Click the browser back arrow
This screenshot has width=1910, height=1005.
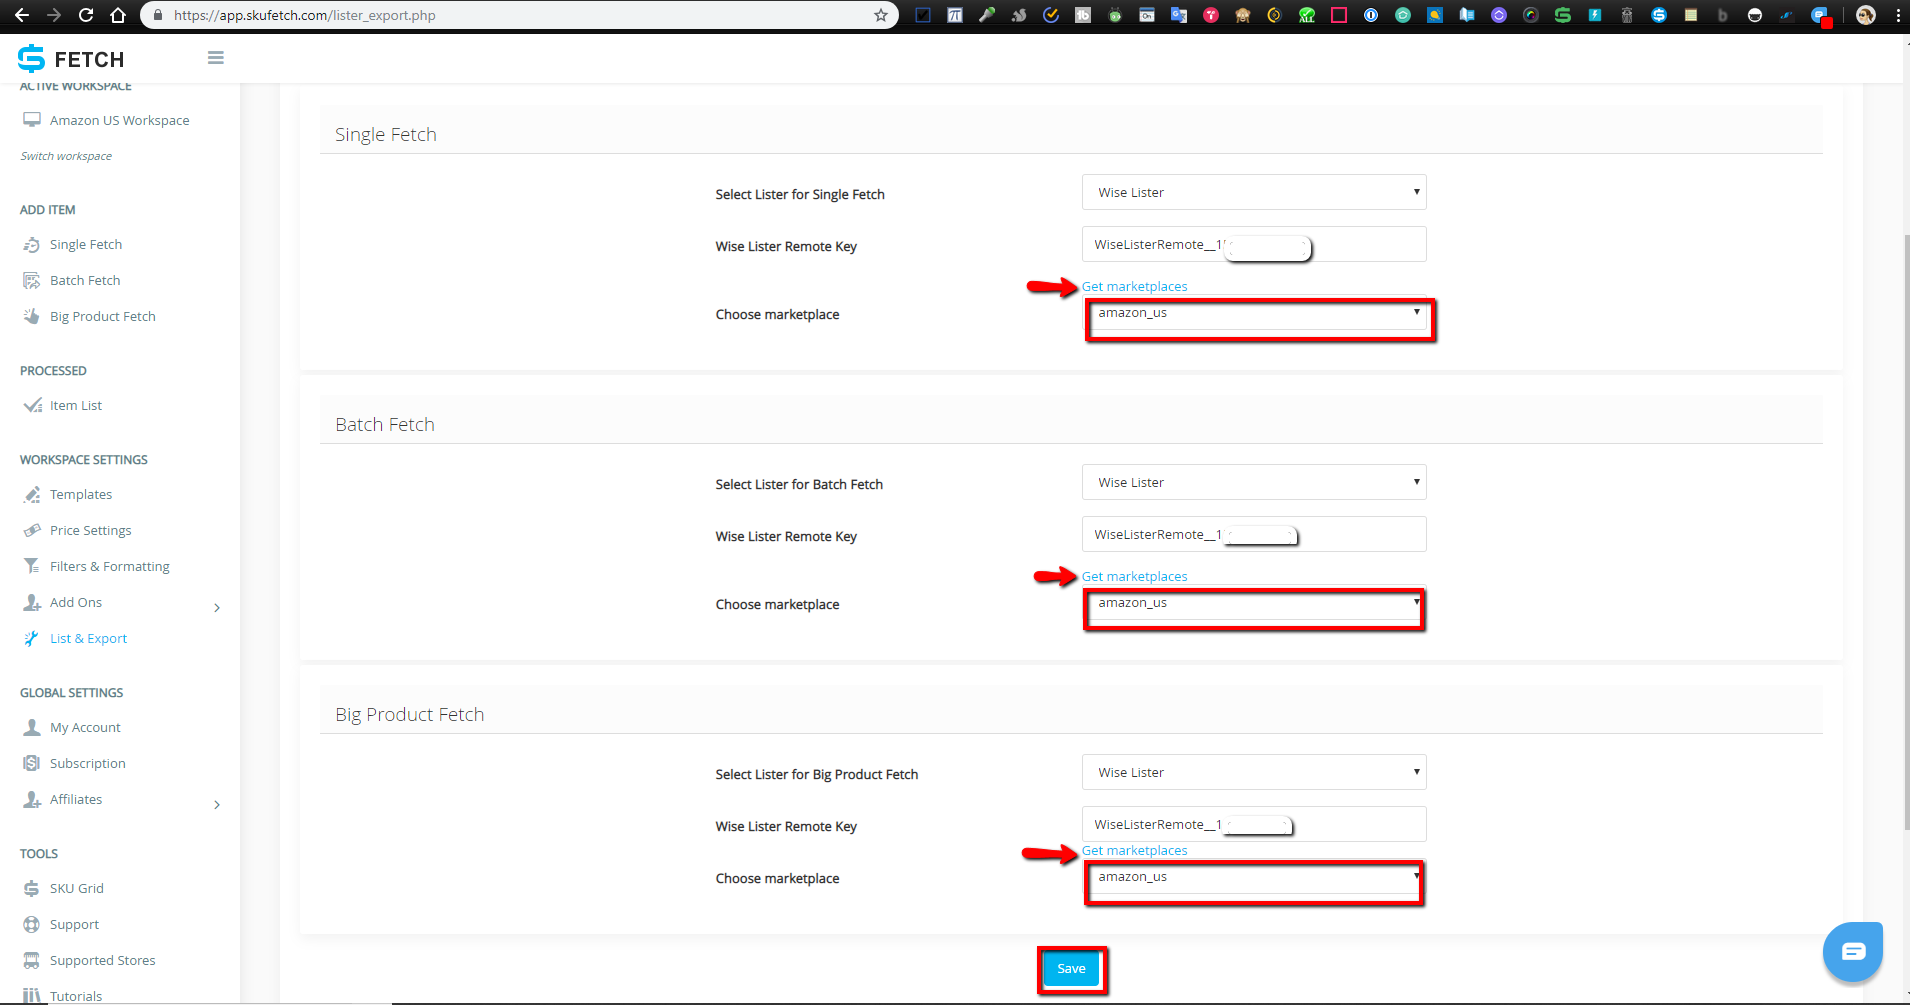[x=22, y=15]
